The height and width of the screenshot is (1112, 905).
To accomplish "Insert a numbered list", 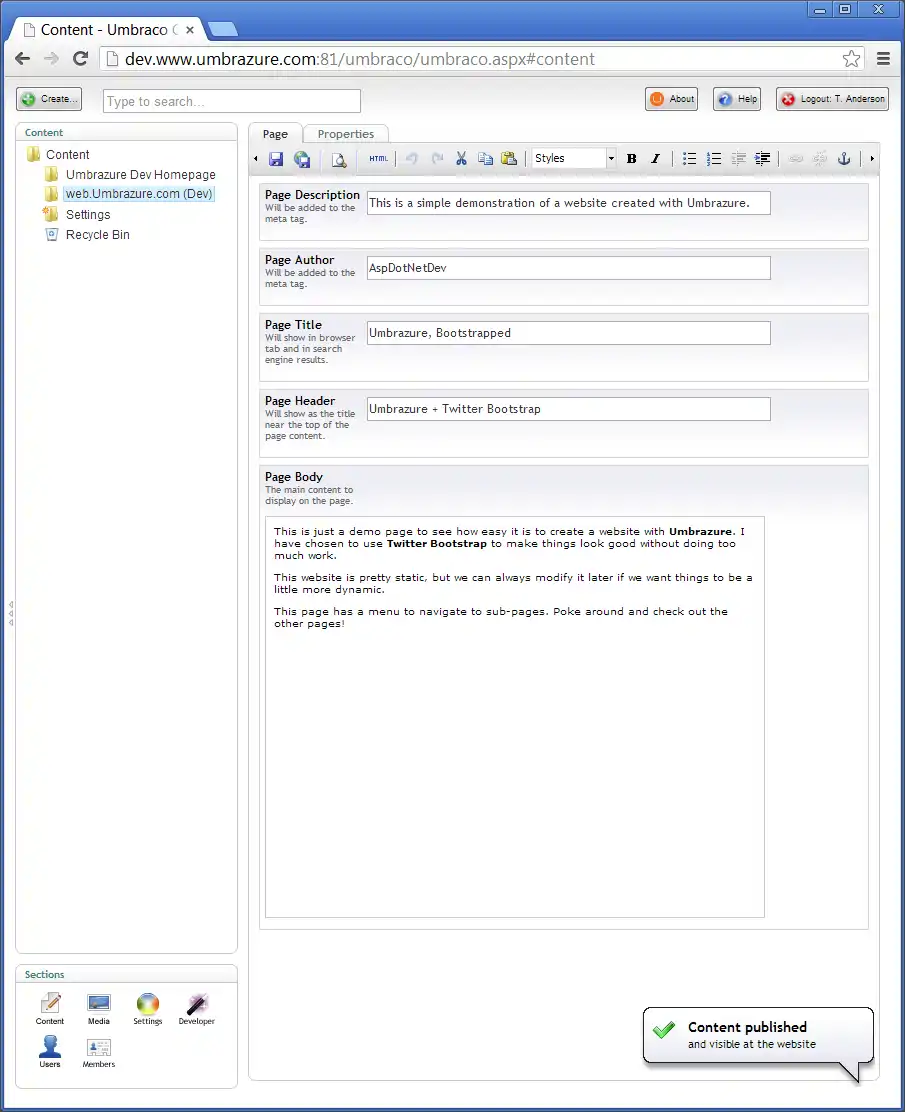I will tap(714, 158).
